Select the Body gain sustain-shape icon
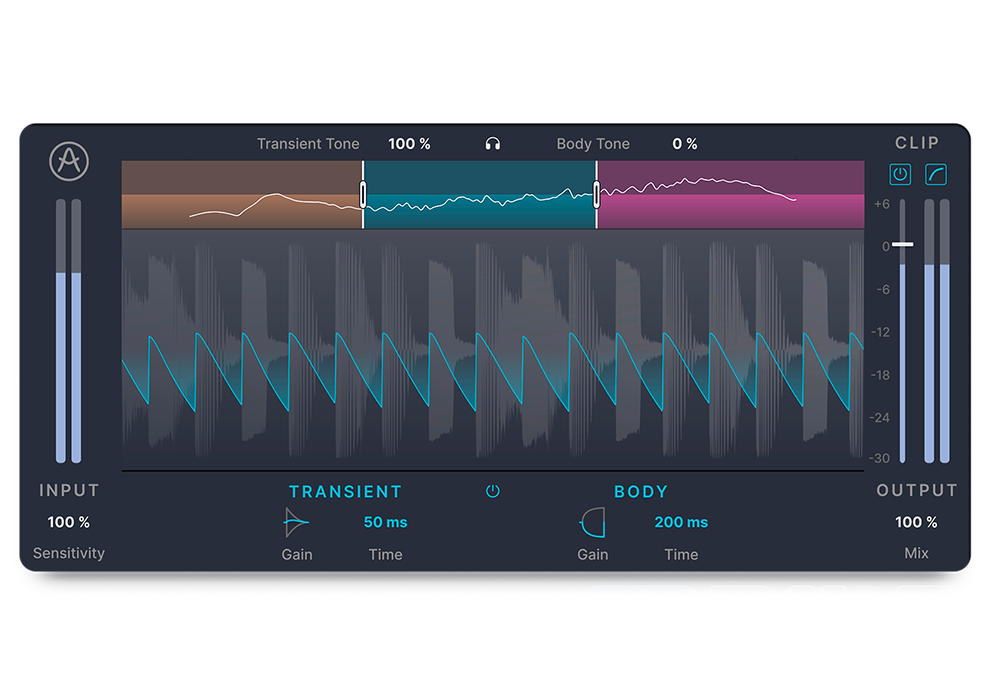981x684 pixels. [x=592, y=519]
